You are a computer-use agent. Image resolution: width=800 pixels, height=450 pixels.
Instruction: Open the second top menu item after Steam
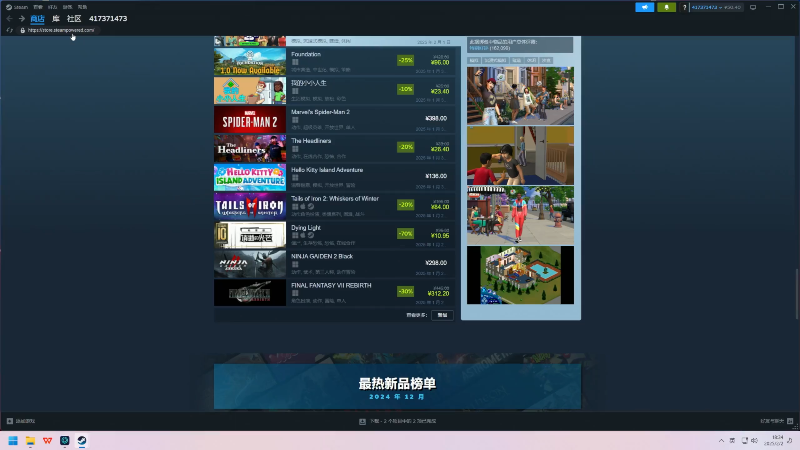click(38, 7)
